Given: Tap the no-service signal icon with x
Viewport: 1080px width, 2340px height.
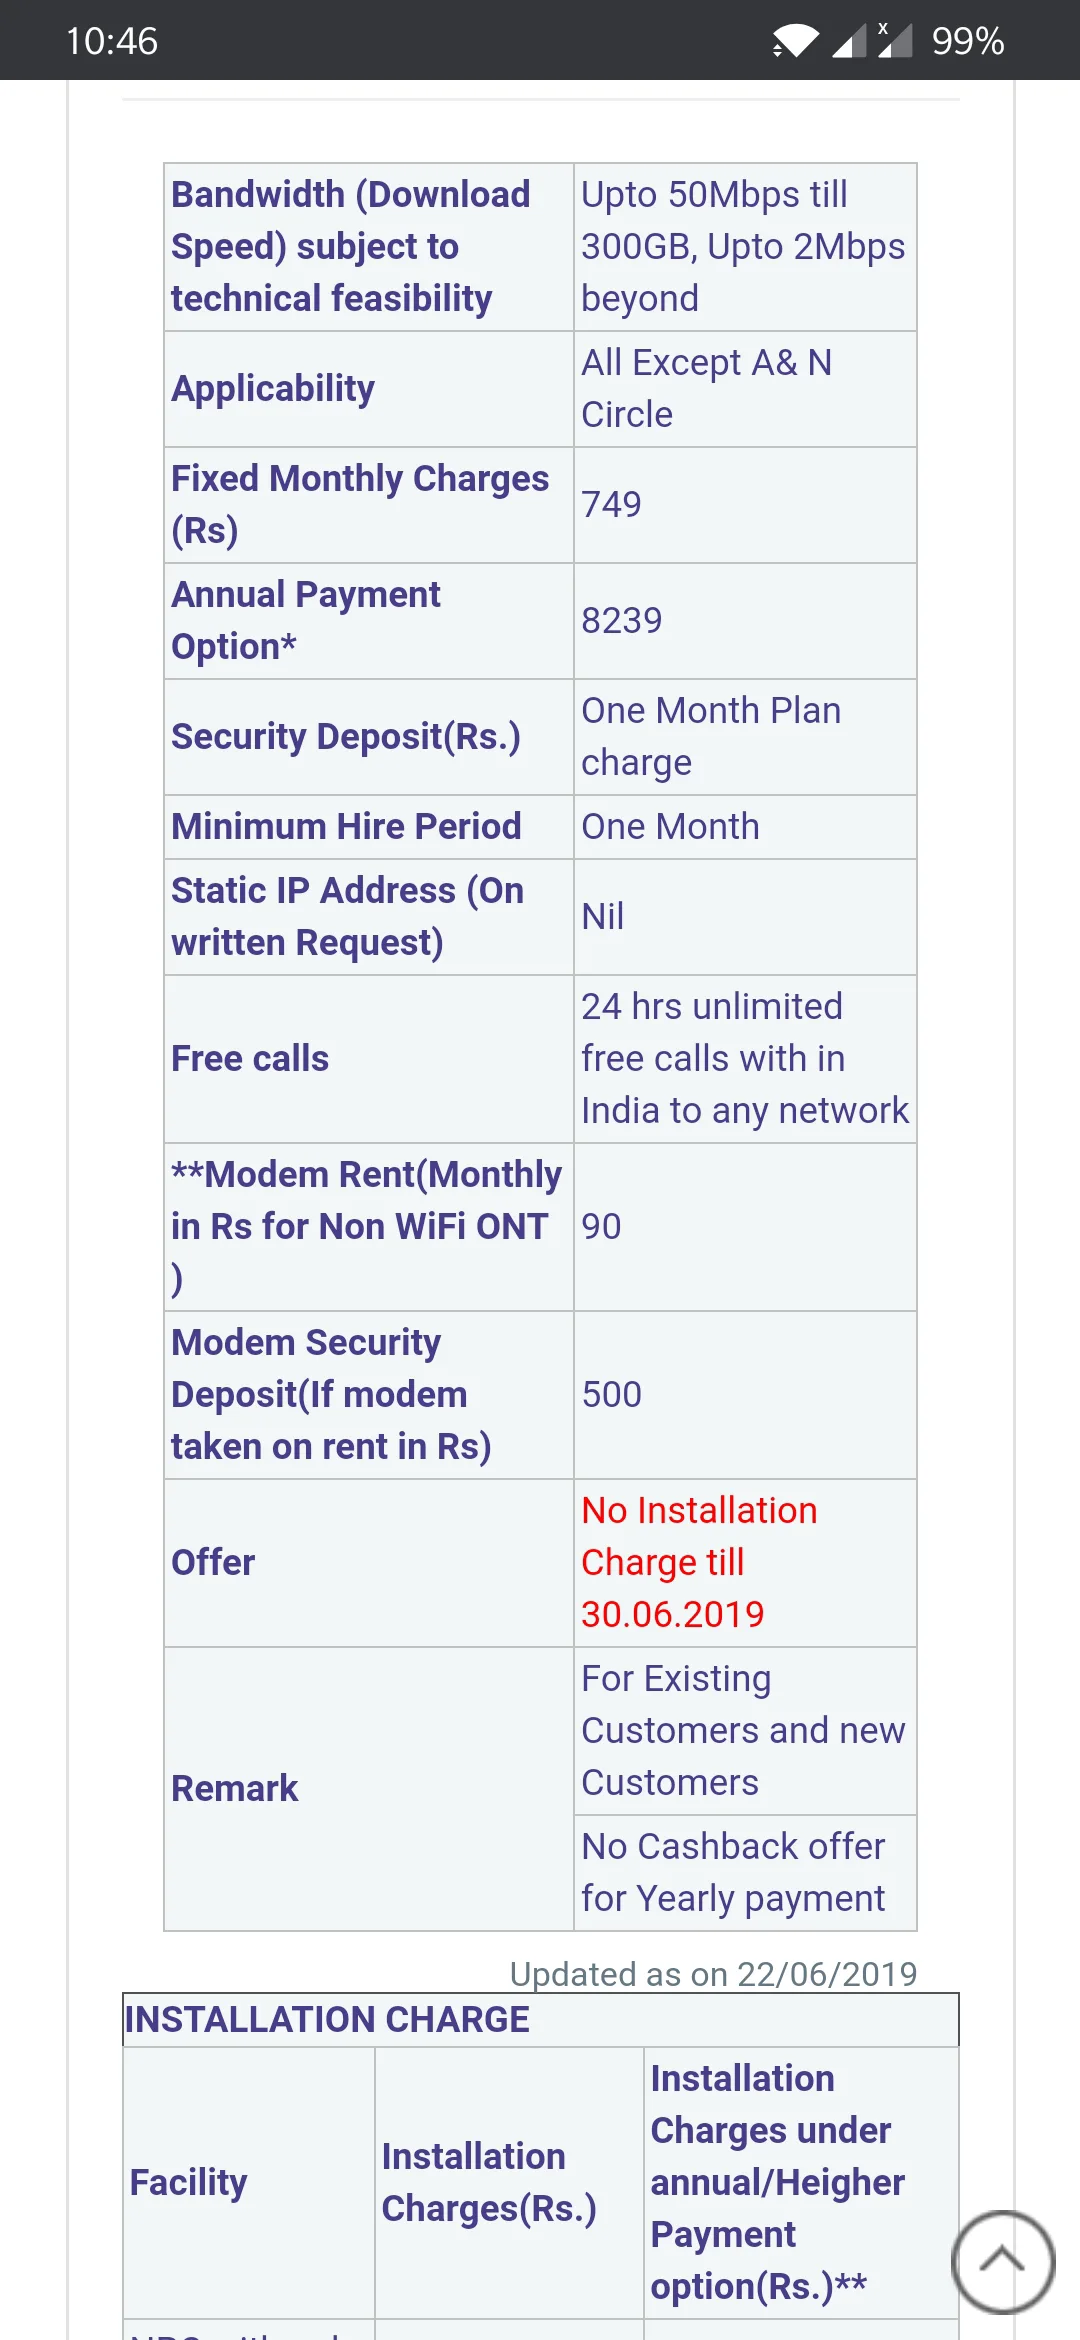Looking at the screenshot, I should pos(895,40).
